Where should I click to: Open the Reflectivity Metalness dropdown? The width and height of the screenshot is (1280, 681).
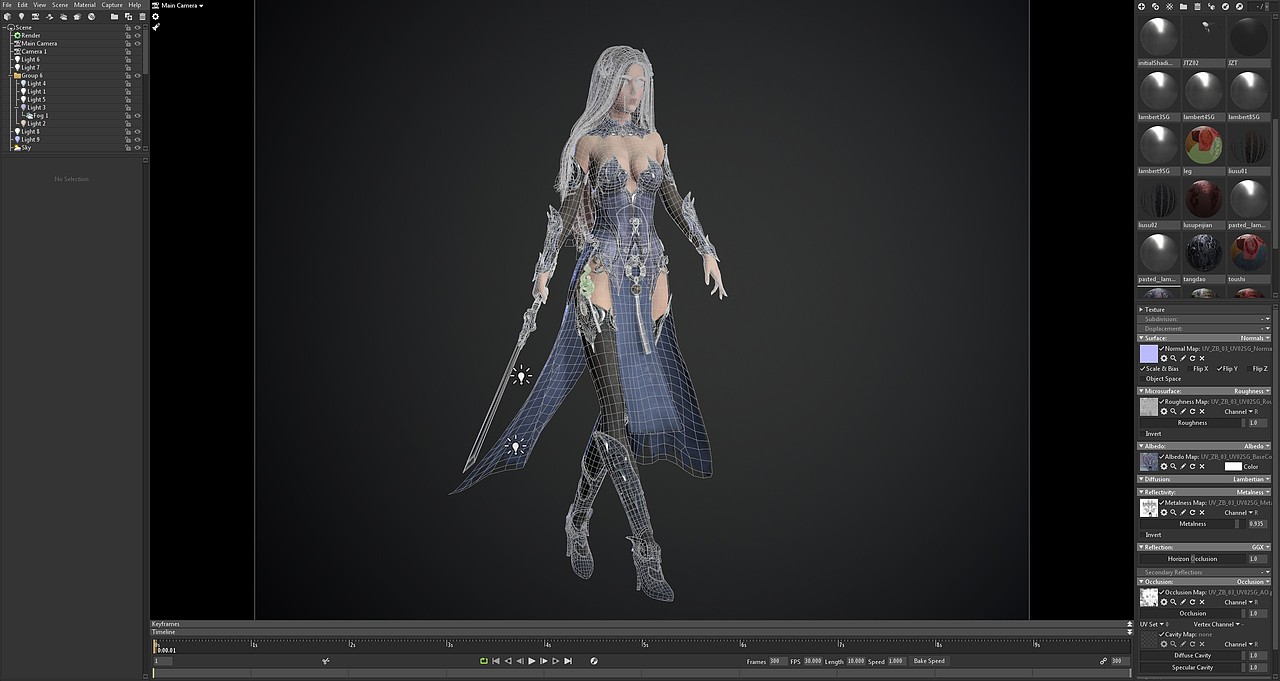1252,492
